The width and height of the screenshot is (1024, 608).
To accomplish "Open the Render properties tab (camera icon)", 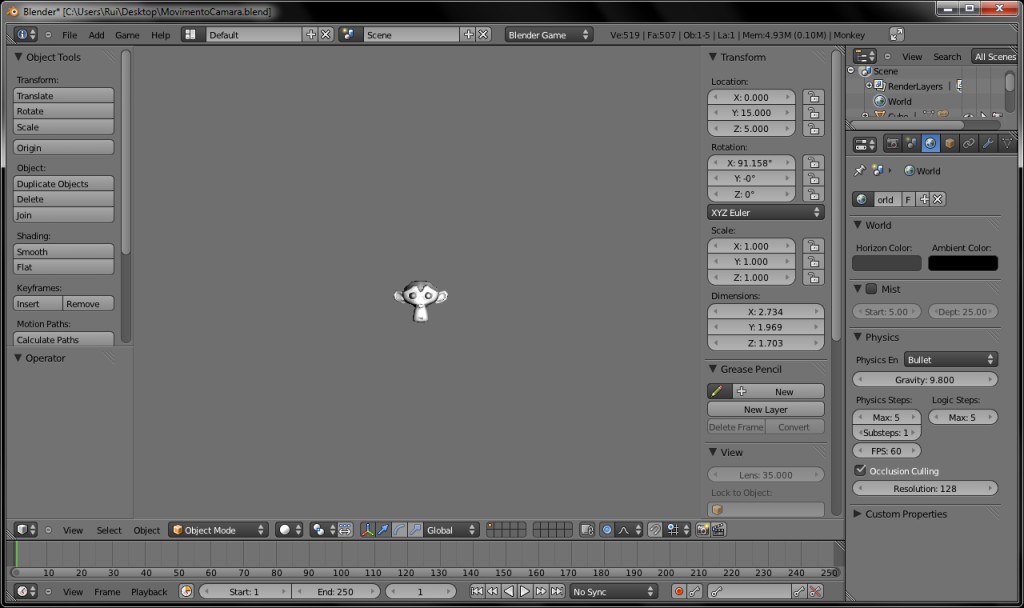I will [x=892, y=143].
